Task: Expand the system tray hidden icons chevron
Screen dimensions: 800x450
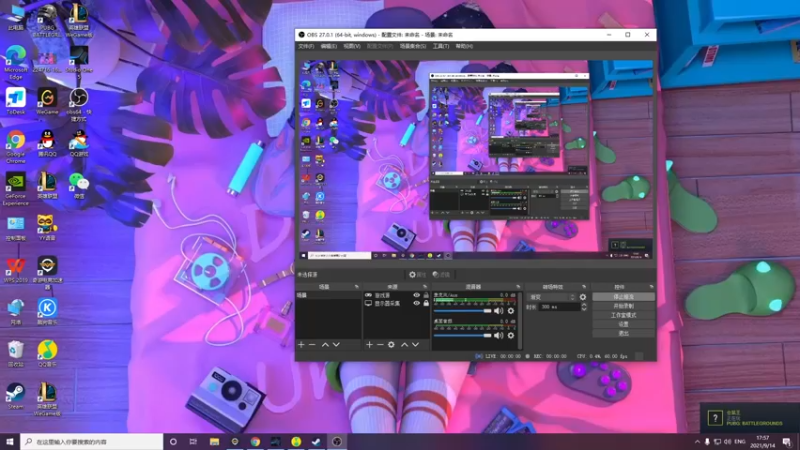Action: pyautogui.click(x=697, y=442)
